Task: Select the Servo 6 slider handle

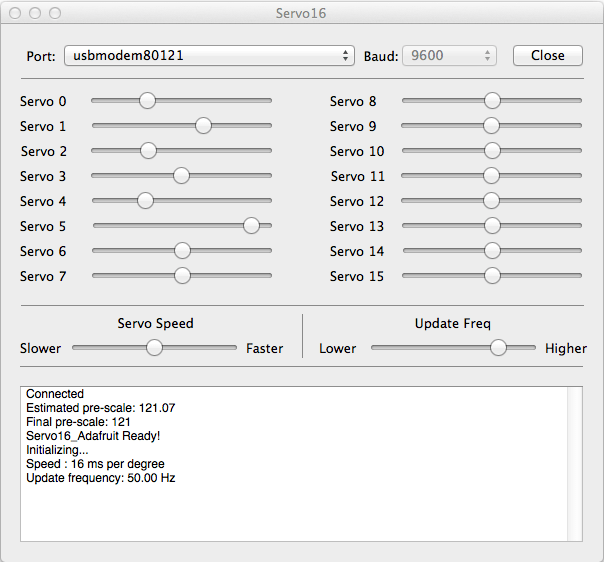Action: (182, 250)
